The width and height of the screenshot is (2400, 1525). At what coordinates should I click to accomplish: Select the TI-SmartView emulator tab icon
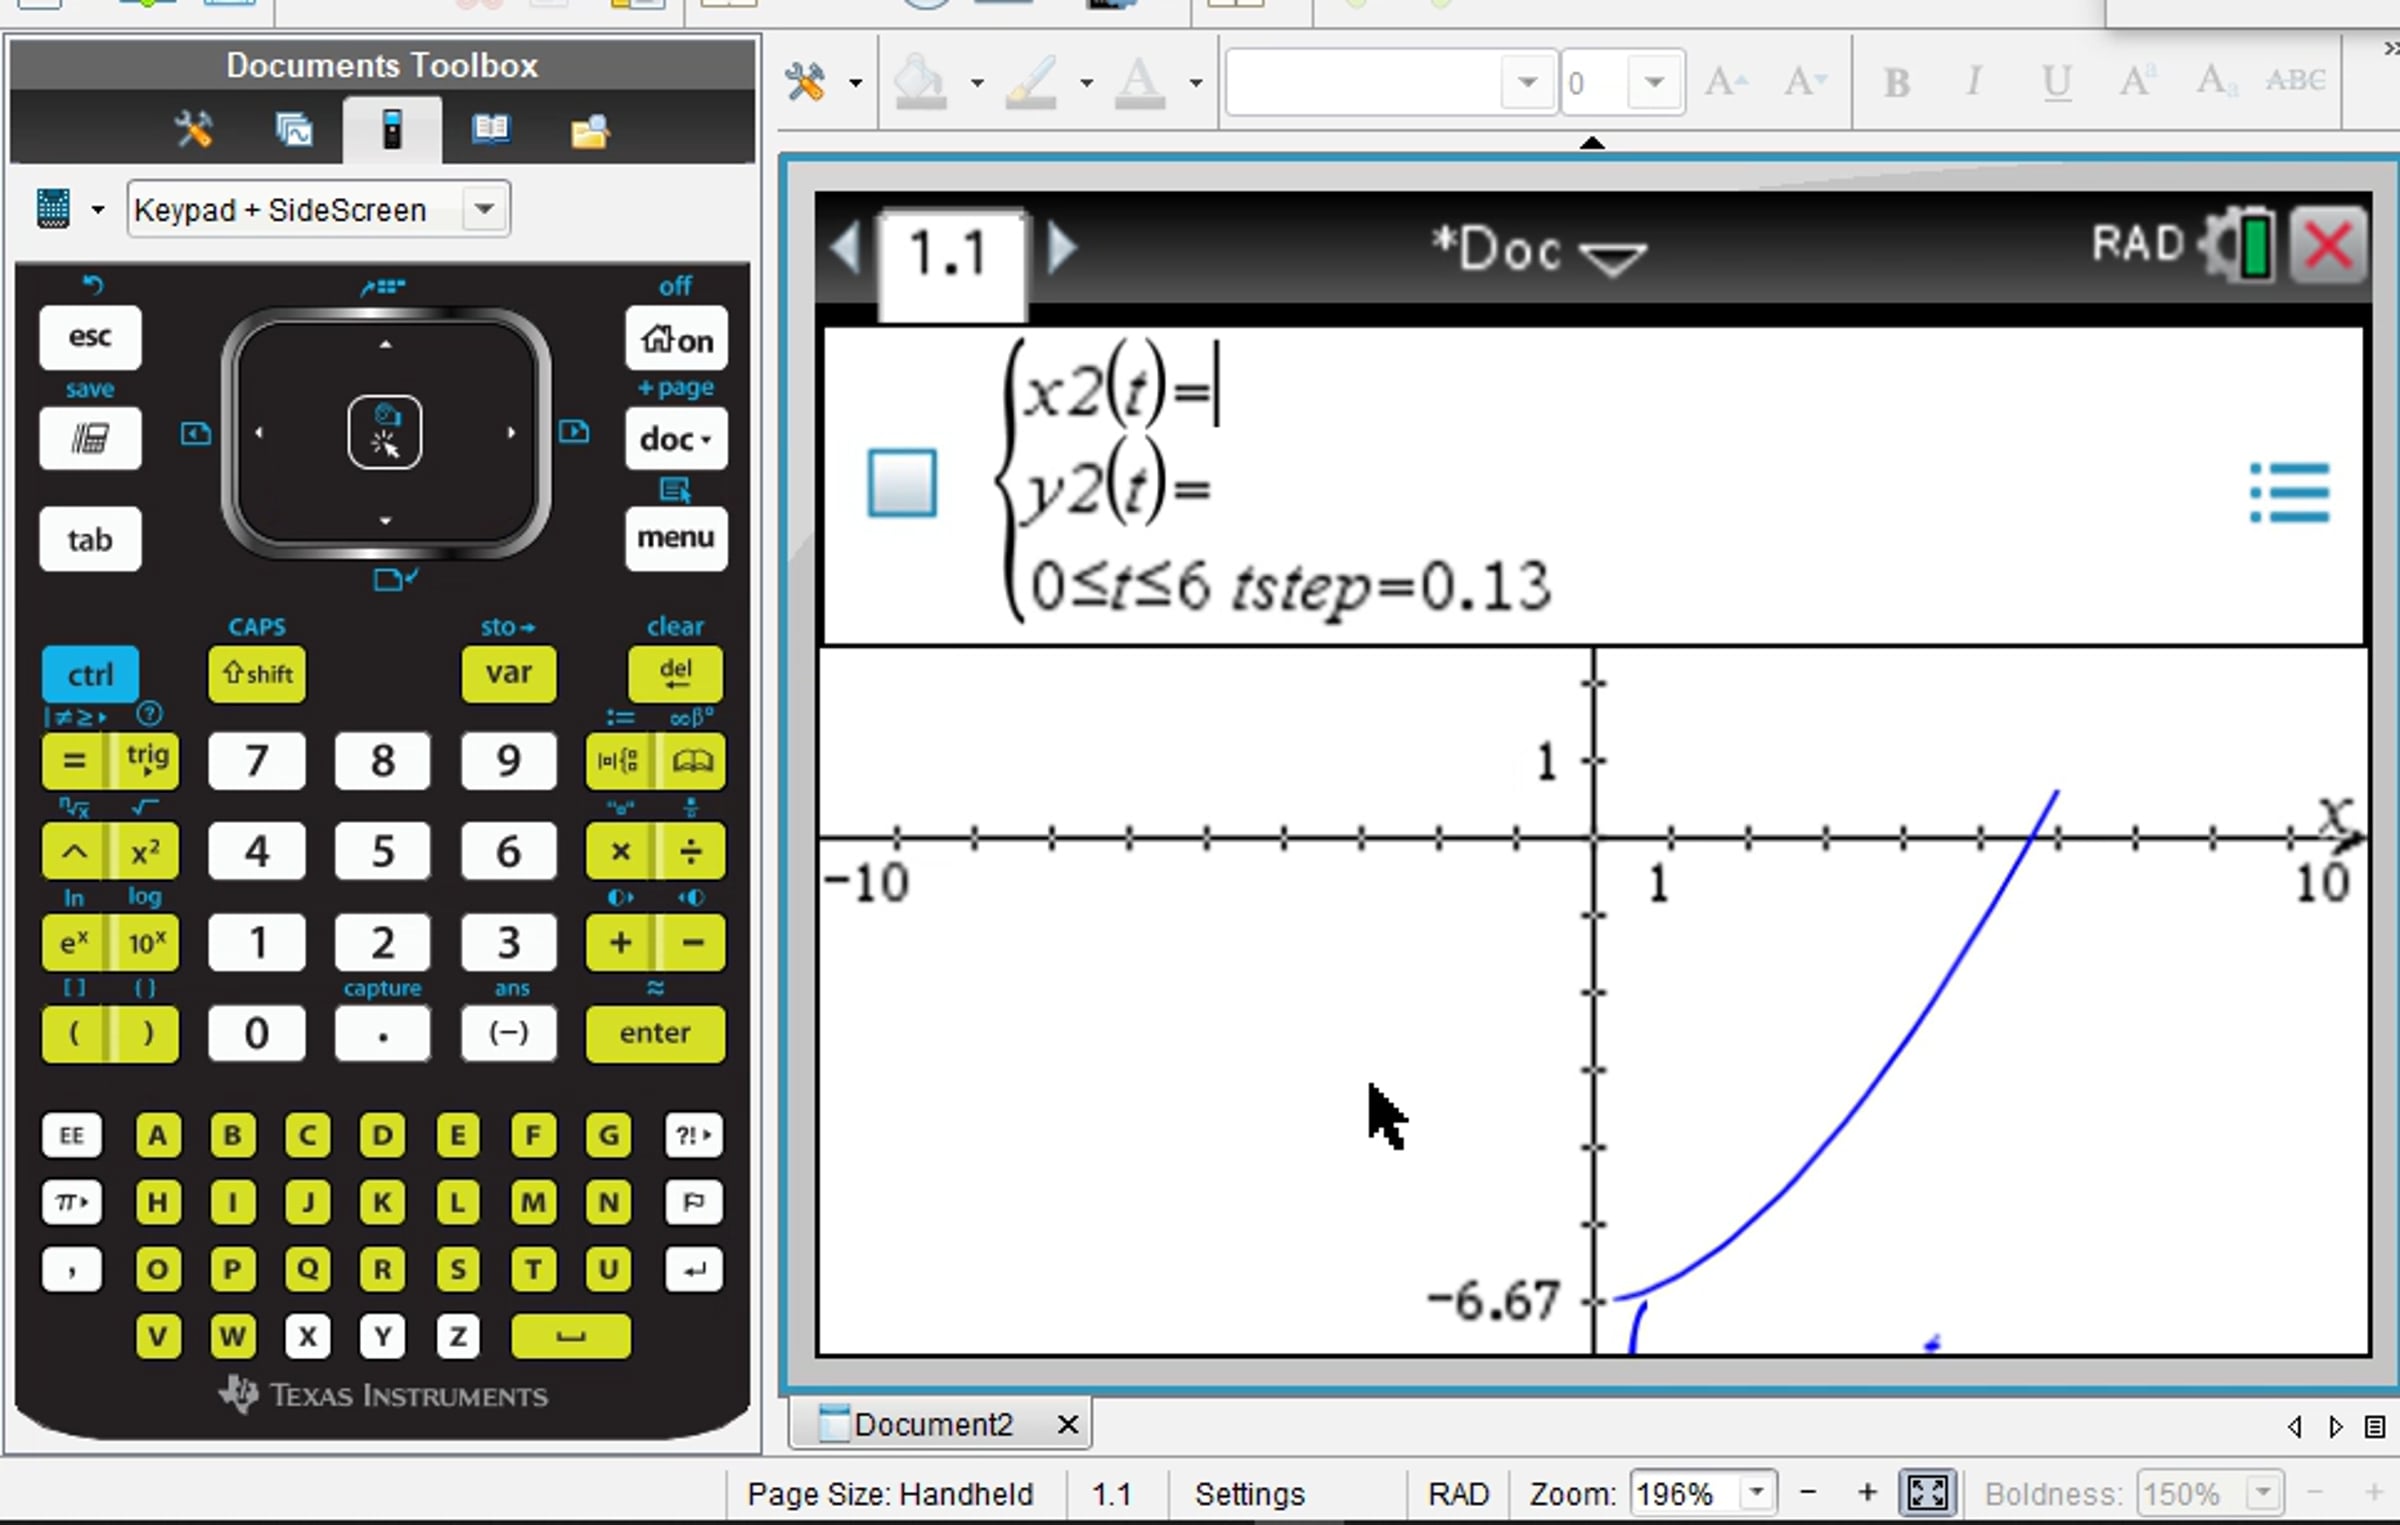coord(391,130)
